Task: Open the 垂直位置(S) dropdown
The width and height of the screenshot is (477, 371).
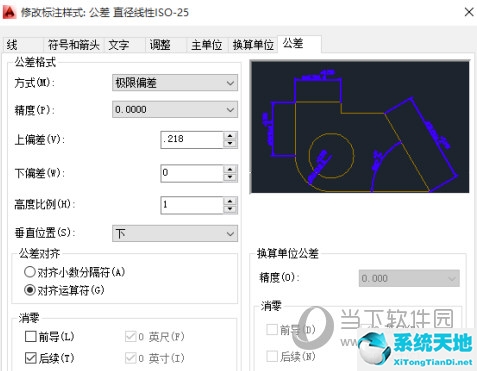Action: [175, 233]
